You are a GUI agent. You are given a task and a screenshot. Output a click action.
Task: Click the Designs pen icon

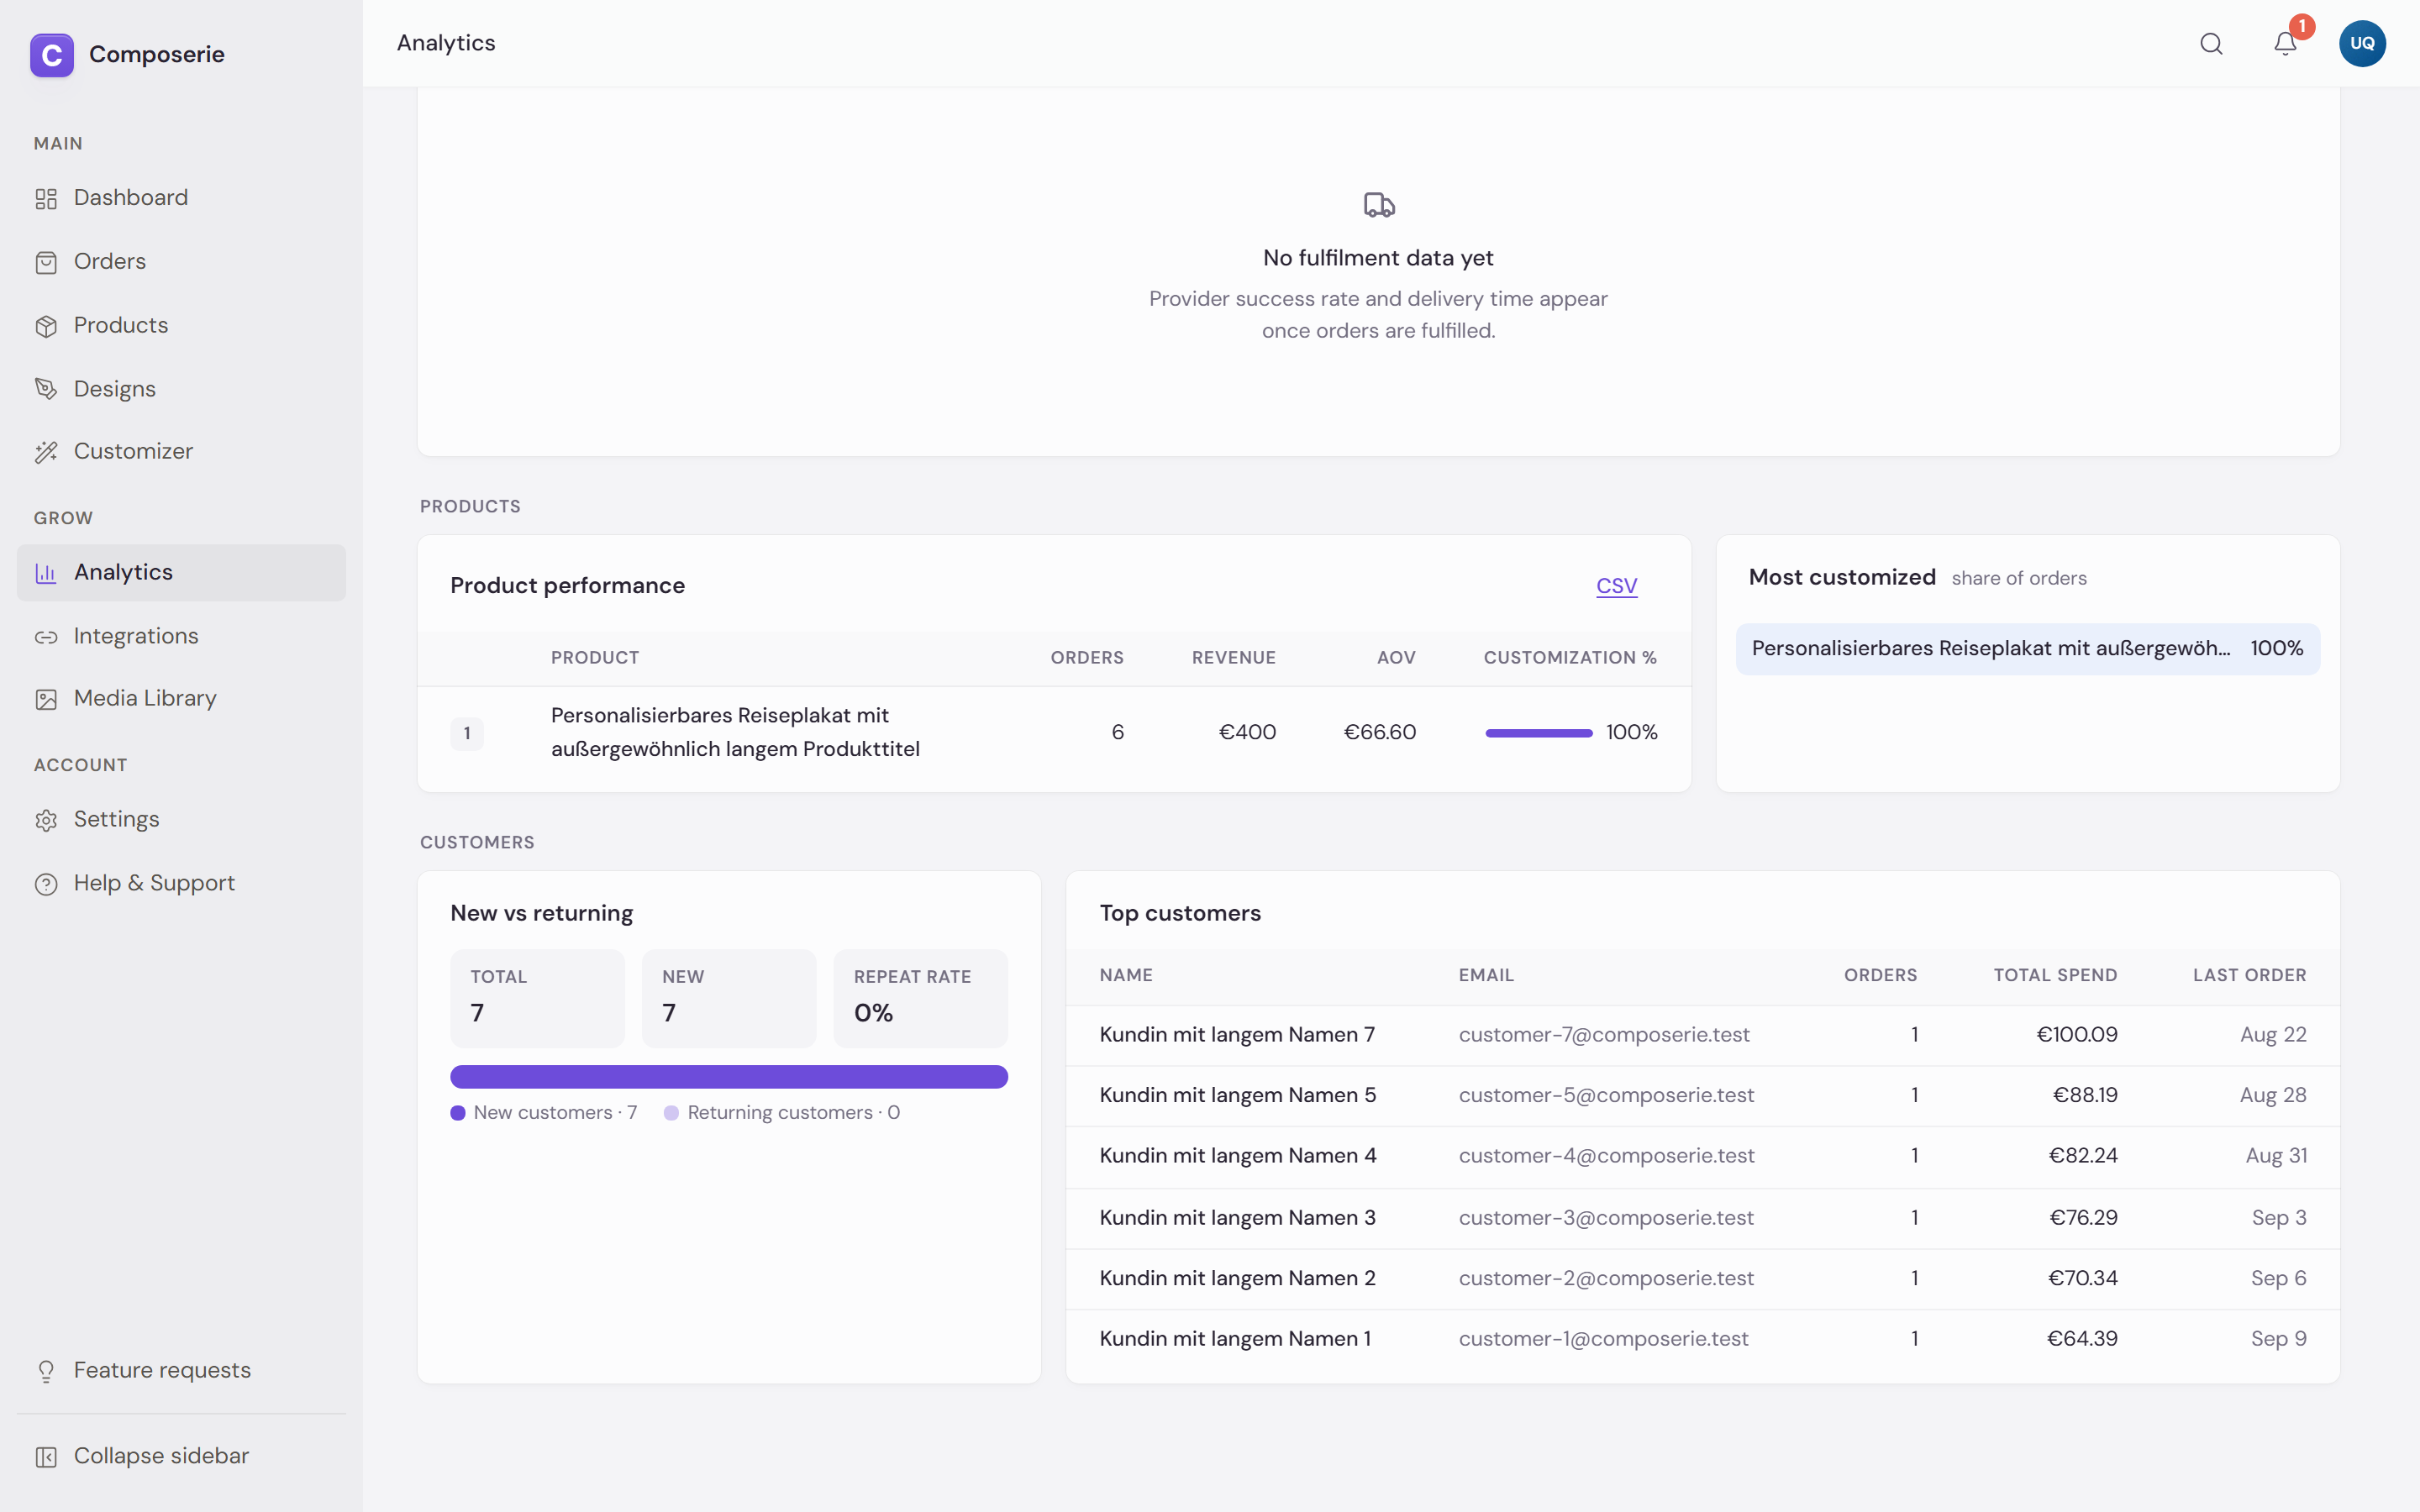46,389
